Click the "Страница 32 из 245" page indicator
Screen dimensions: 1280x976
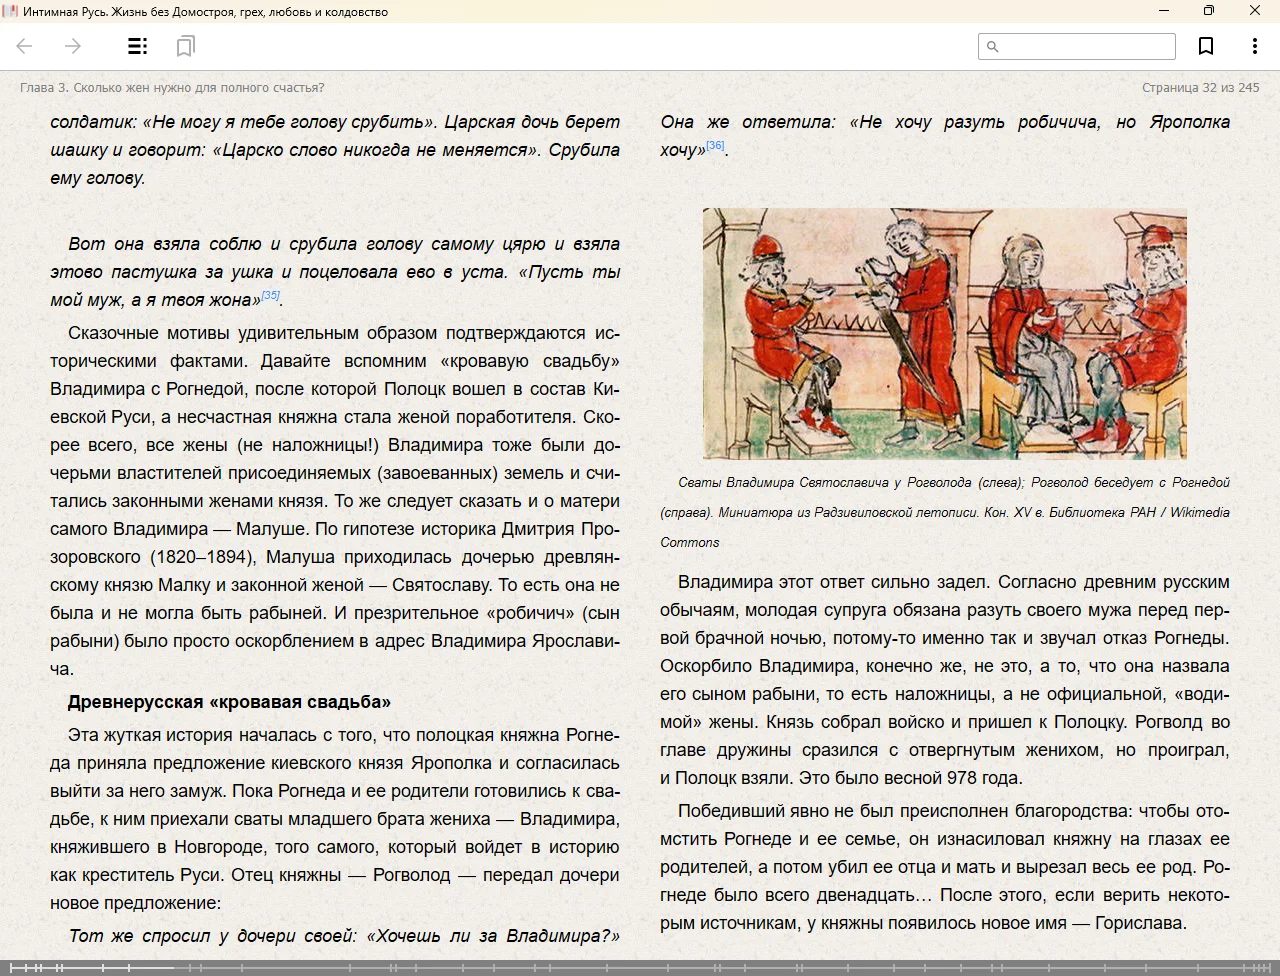pyautogui.click(x=1200, y=88)
